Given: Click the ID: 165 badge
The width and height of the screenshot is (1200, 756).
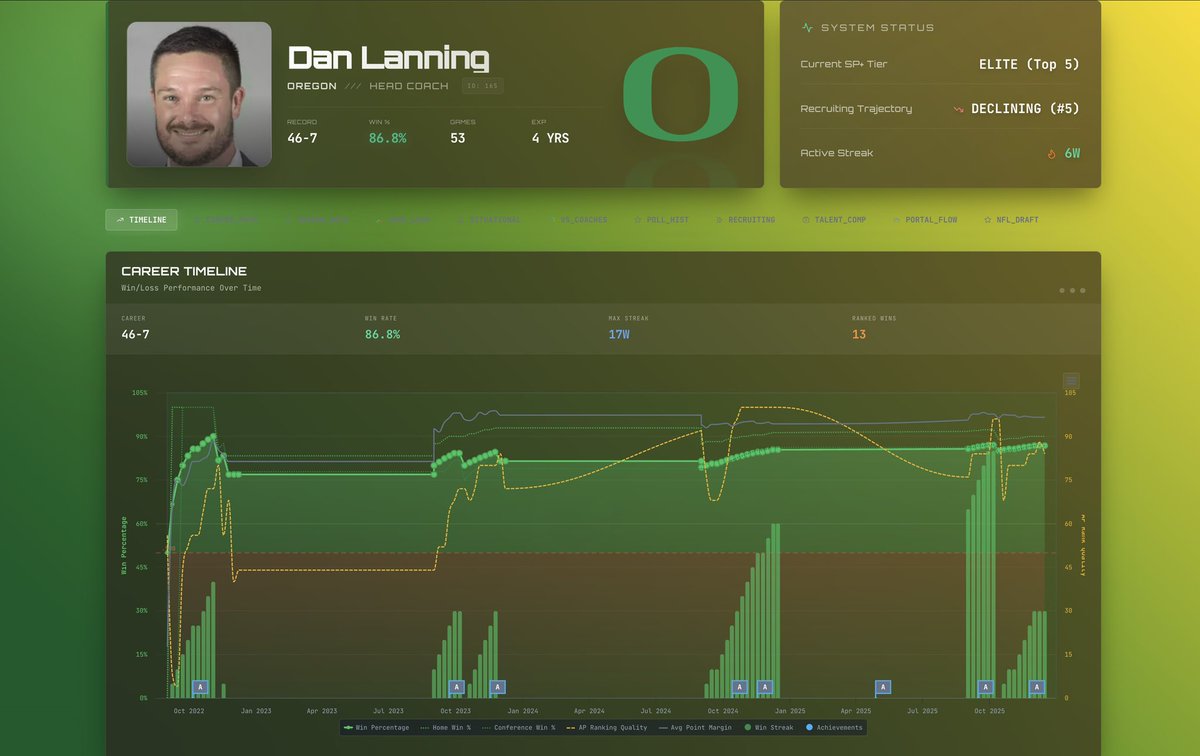Looking at the screenshot, I should 484,86.
